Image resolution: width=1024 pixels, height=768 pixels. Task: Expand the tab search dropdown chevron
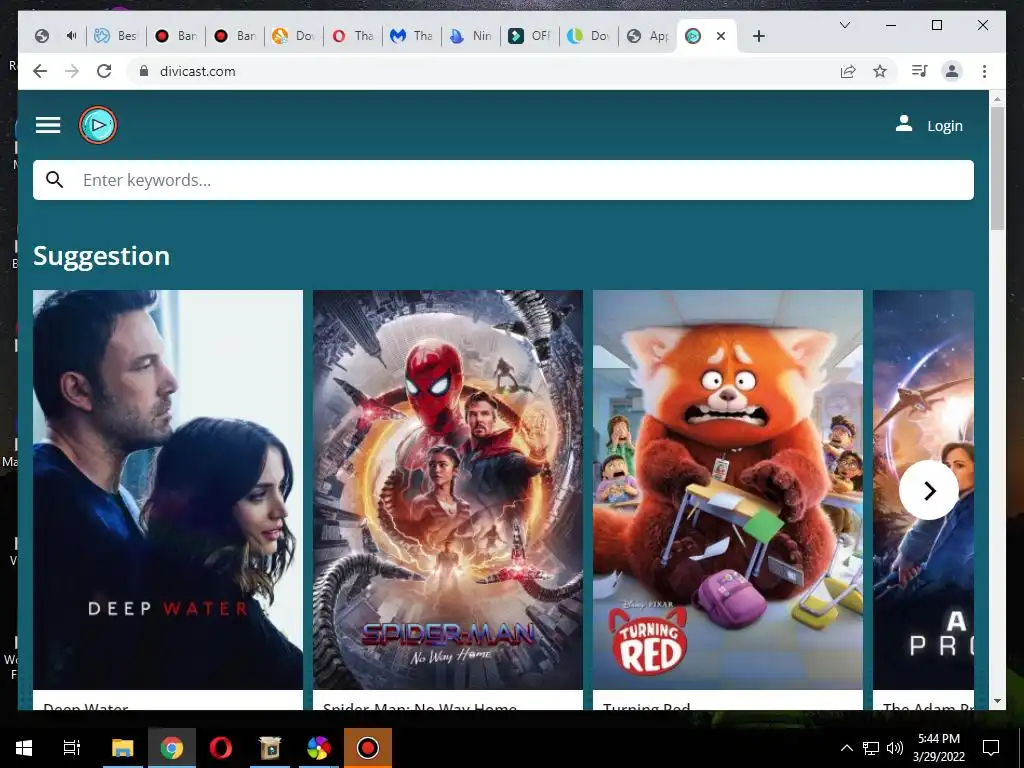[x=844, y=25]
